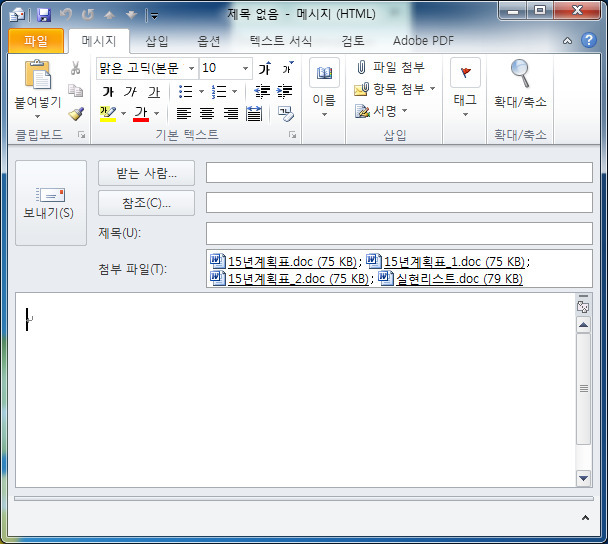Align text to the left
Viewport: 608px width, 544px height.
184,114
